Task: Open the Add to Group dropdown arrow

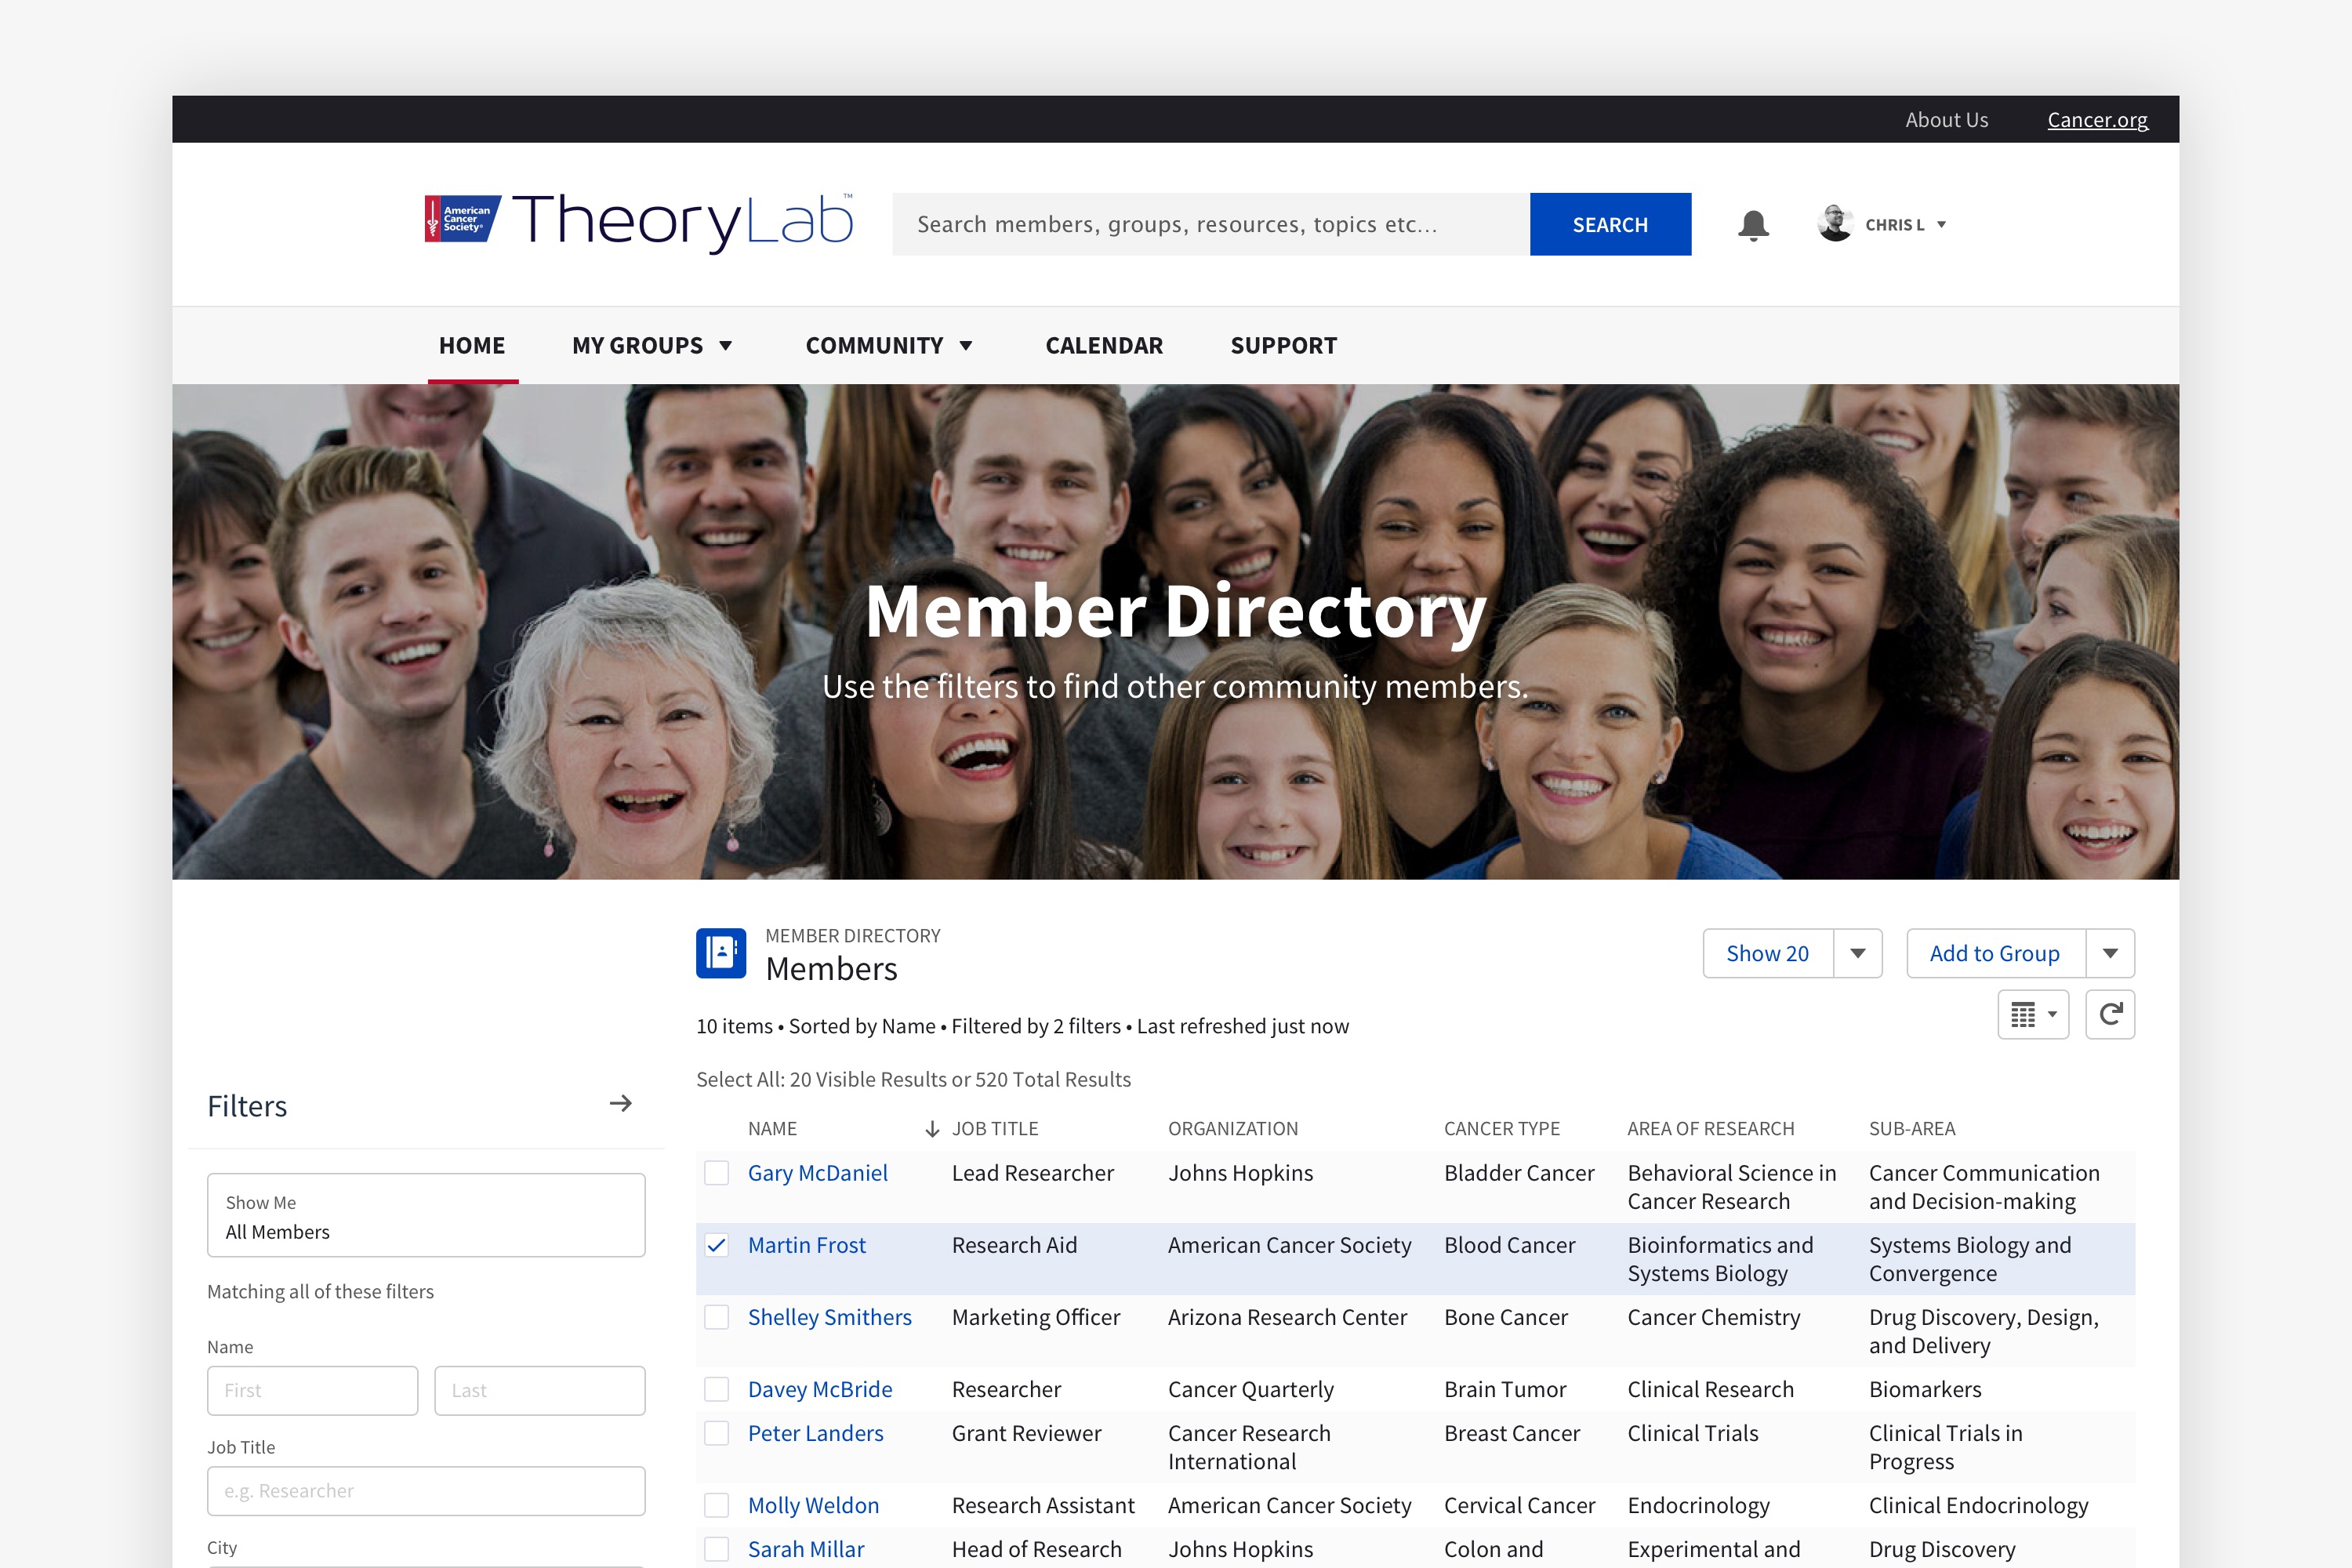Action: (x=2110, y=953)
